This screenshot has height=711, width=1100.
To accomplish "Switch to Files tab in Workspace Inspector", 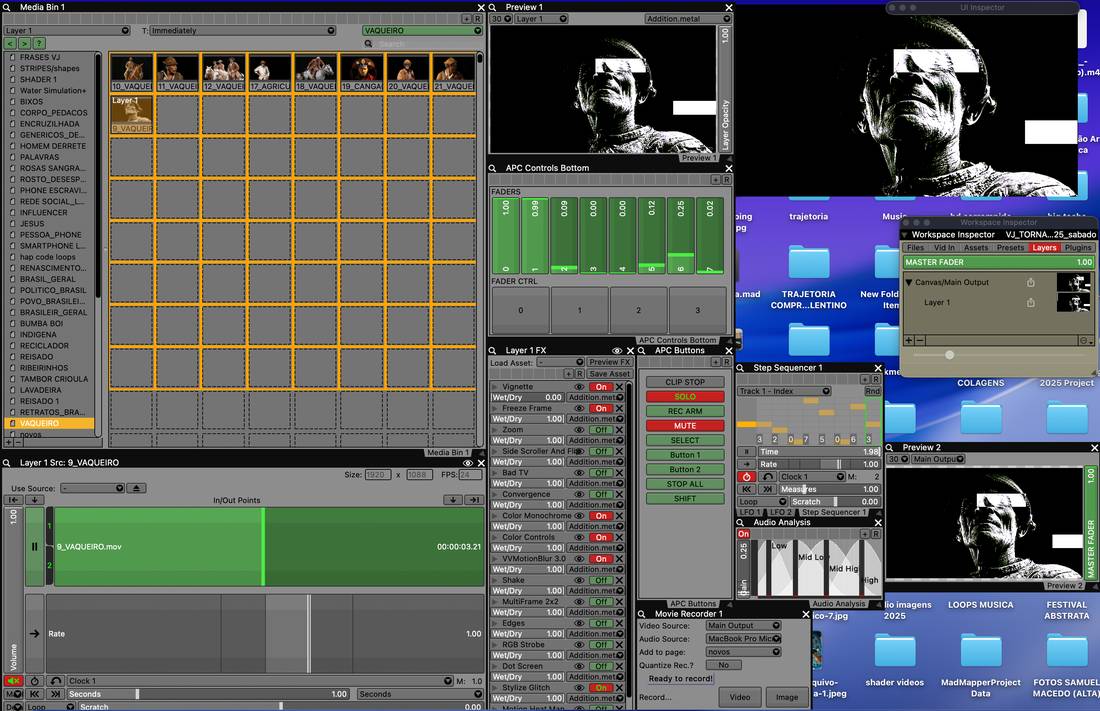I will click(915, 248).
